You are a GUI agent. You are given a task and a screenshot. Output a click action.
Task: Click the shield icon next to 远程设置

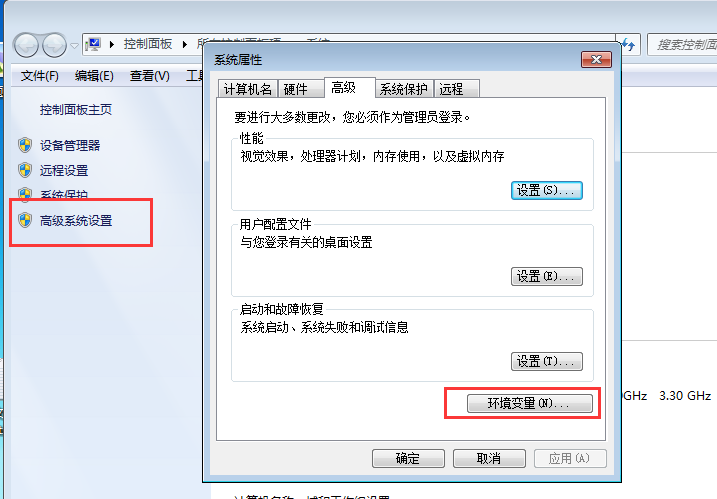25,170
